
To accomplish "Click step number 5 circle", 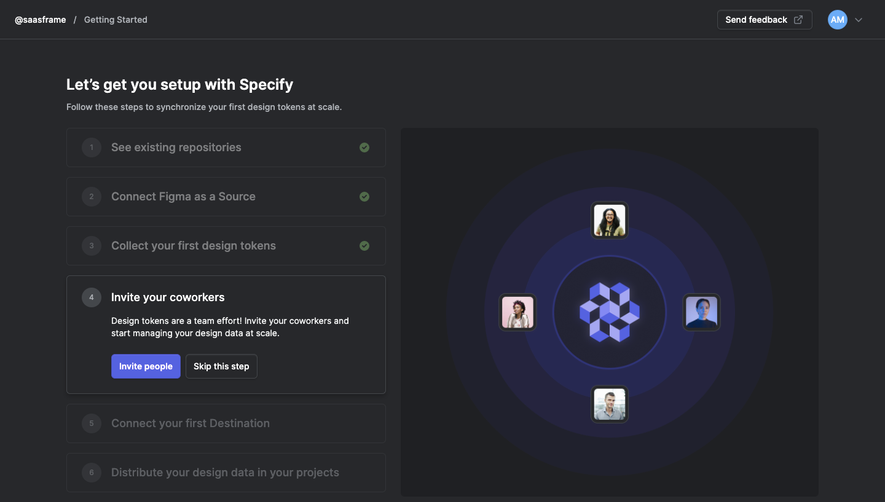I will 91,423.
